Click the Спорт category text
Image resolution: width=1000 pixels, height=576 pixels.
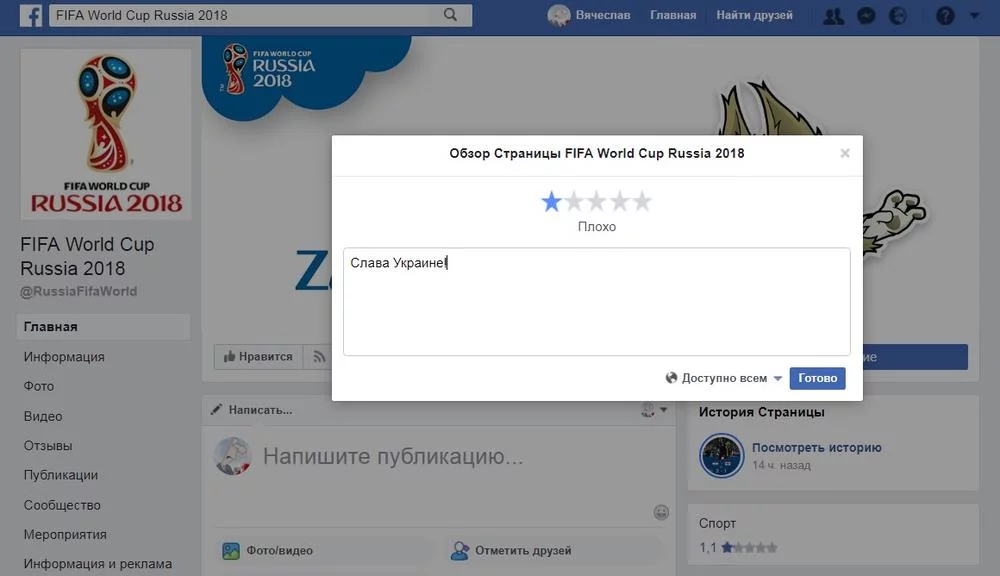[x=717, y=523]
